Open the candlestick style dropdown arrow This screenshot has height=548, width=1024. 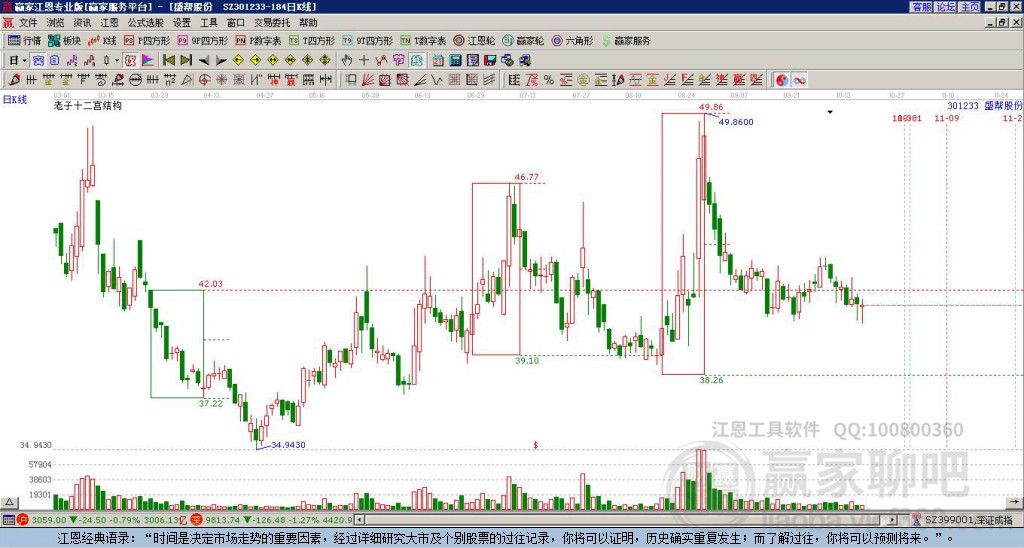[117, 61]
